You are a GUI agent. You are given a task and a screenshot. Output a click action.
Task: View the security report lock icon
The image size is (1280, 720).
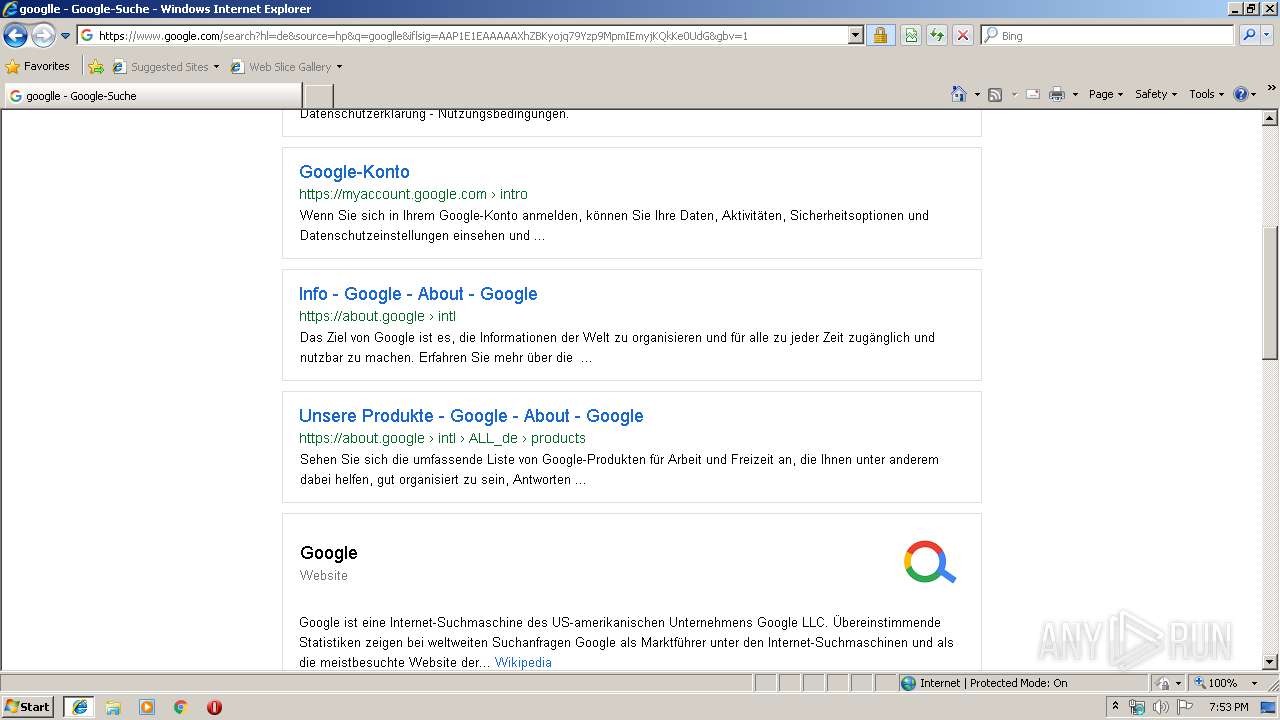[880, 35]
